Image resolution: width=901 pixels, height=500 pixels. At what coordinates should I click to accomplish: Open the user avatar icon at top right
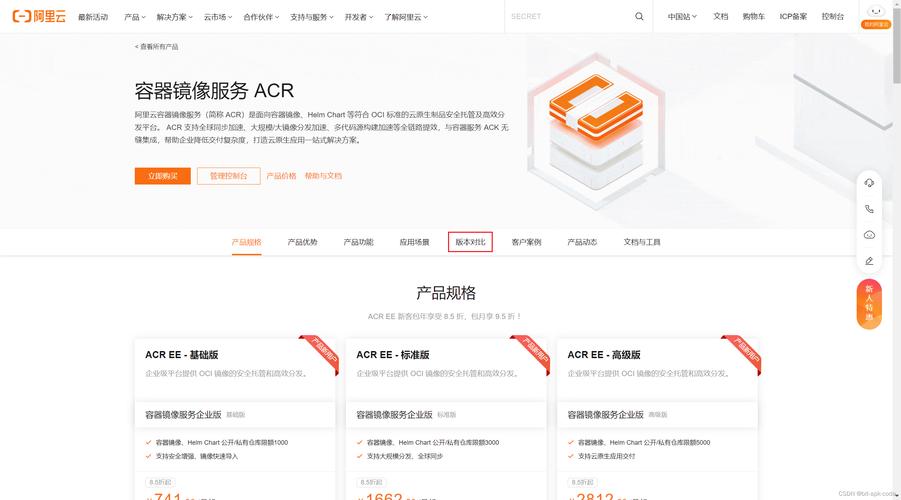click(x=875, y=10)
